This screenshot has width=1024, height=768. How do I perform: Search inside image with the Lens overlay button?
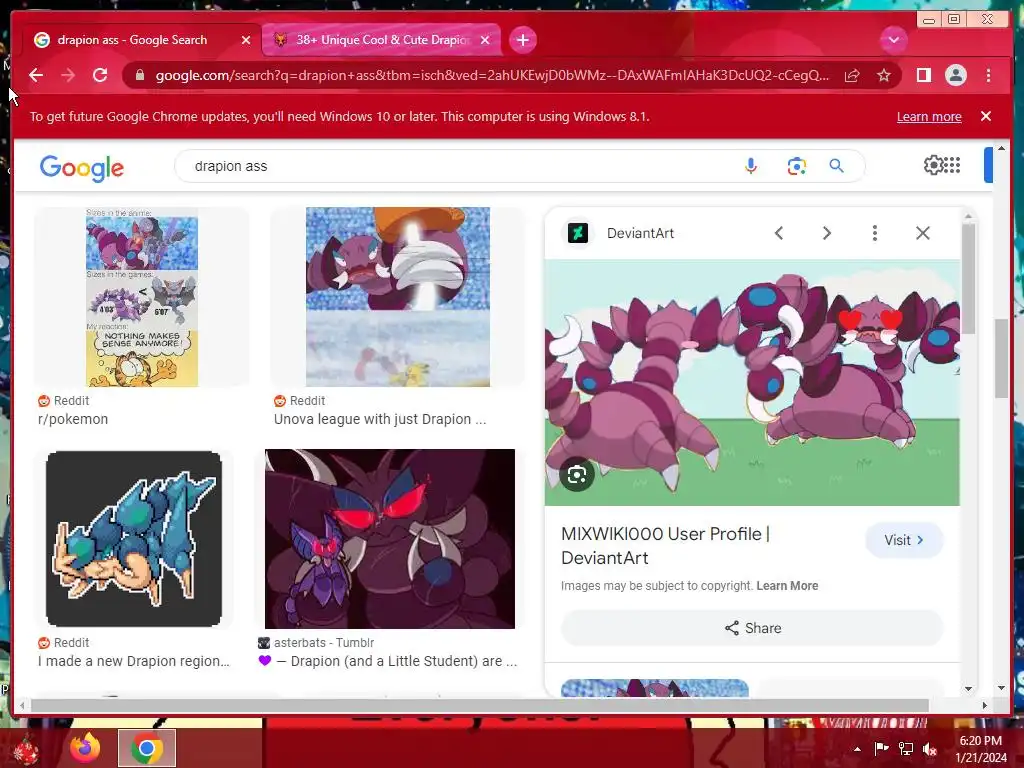click(577, 475)
